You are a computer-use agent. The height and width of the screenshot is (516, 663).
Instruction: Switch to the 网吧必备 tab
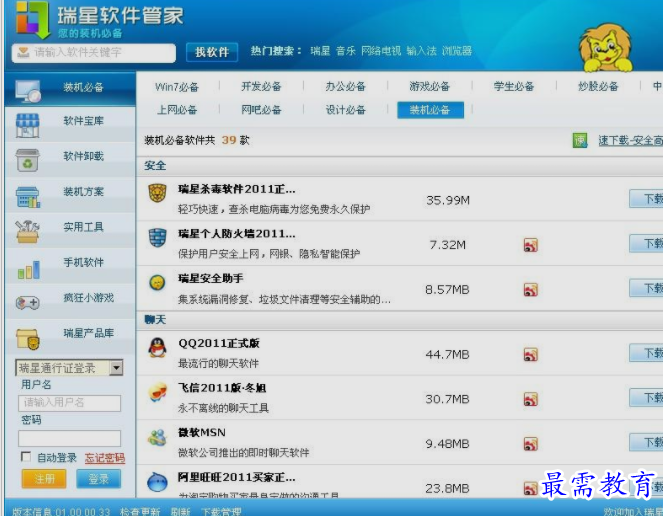261,110
